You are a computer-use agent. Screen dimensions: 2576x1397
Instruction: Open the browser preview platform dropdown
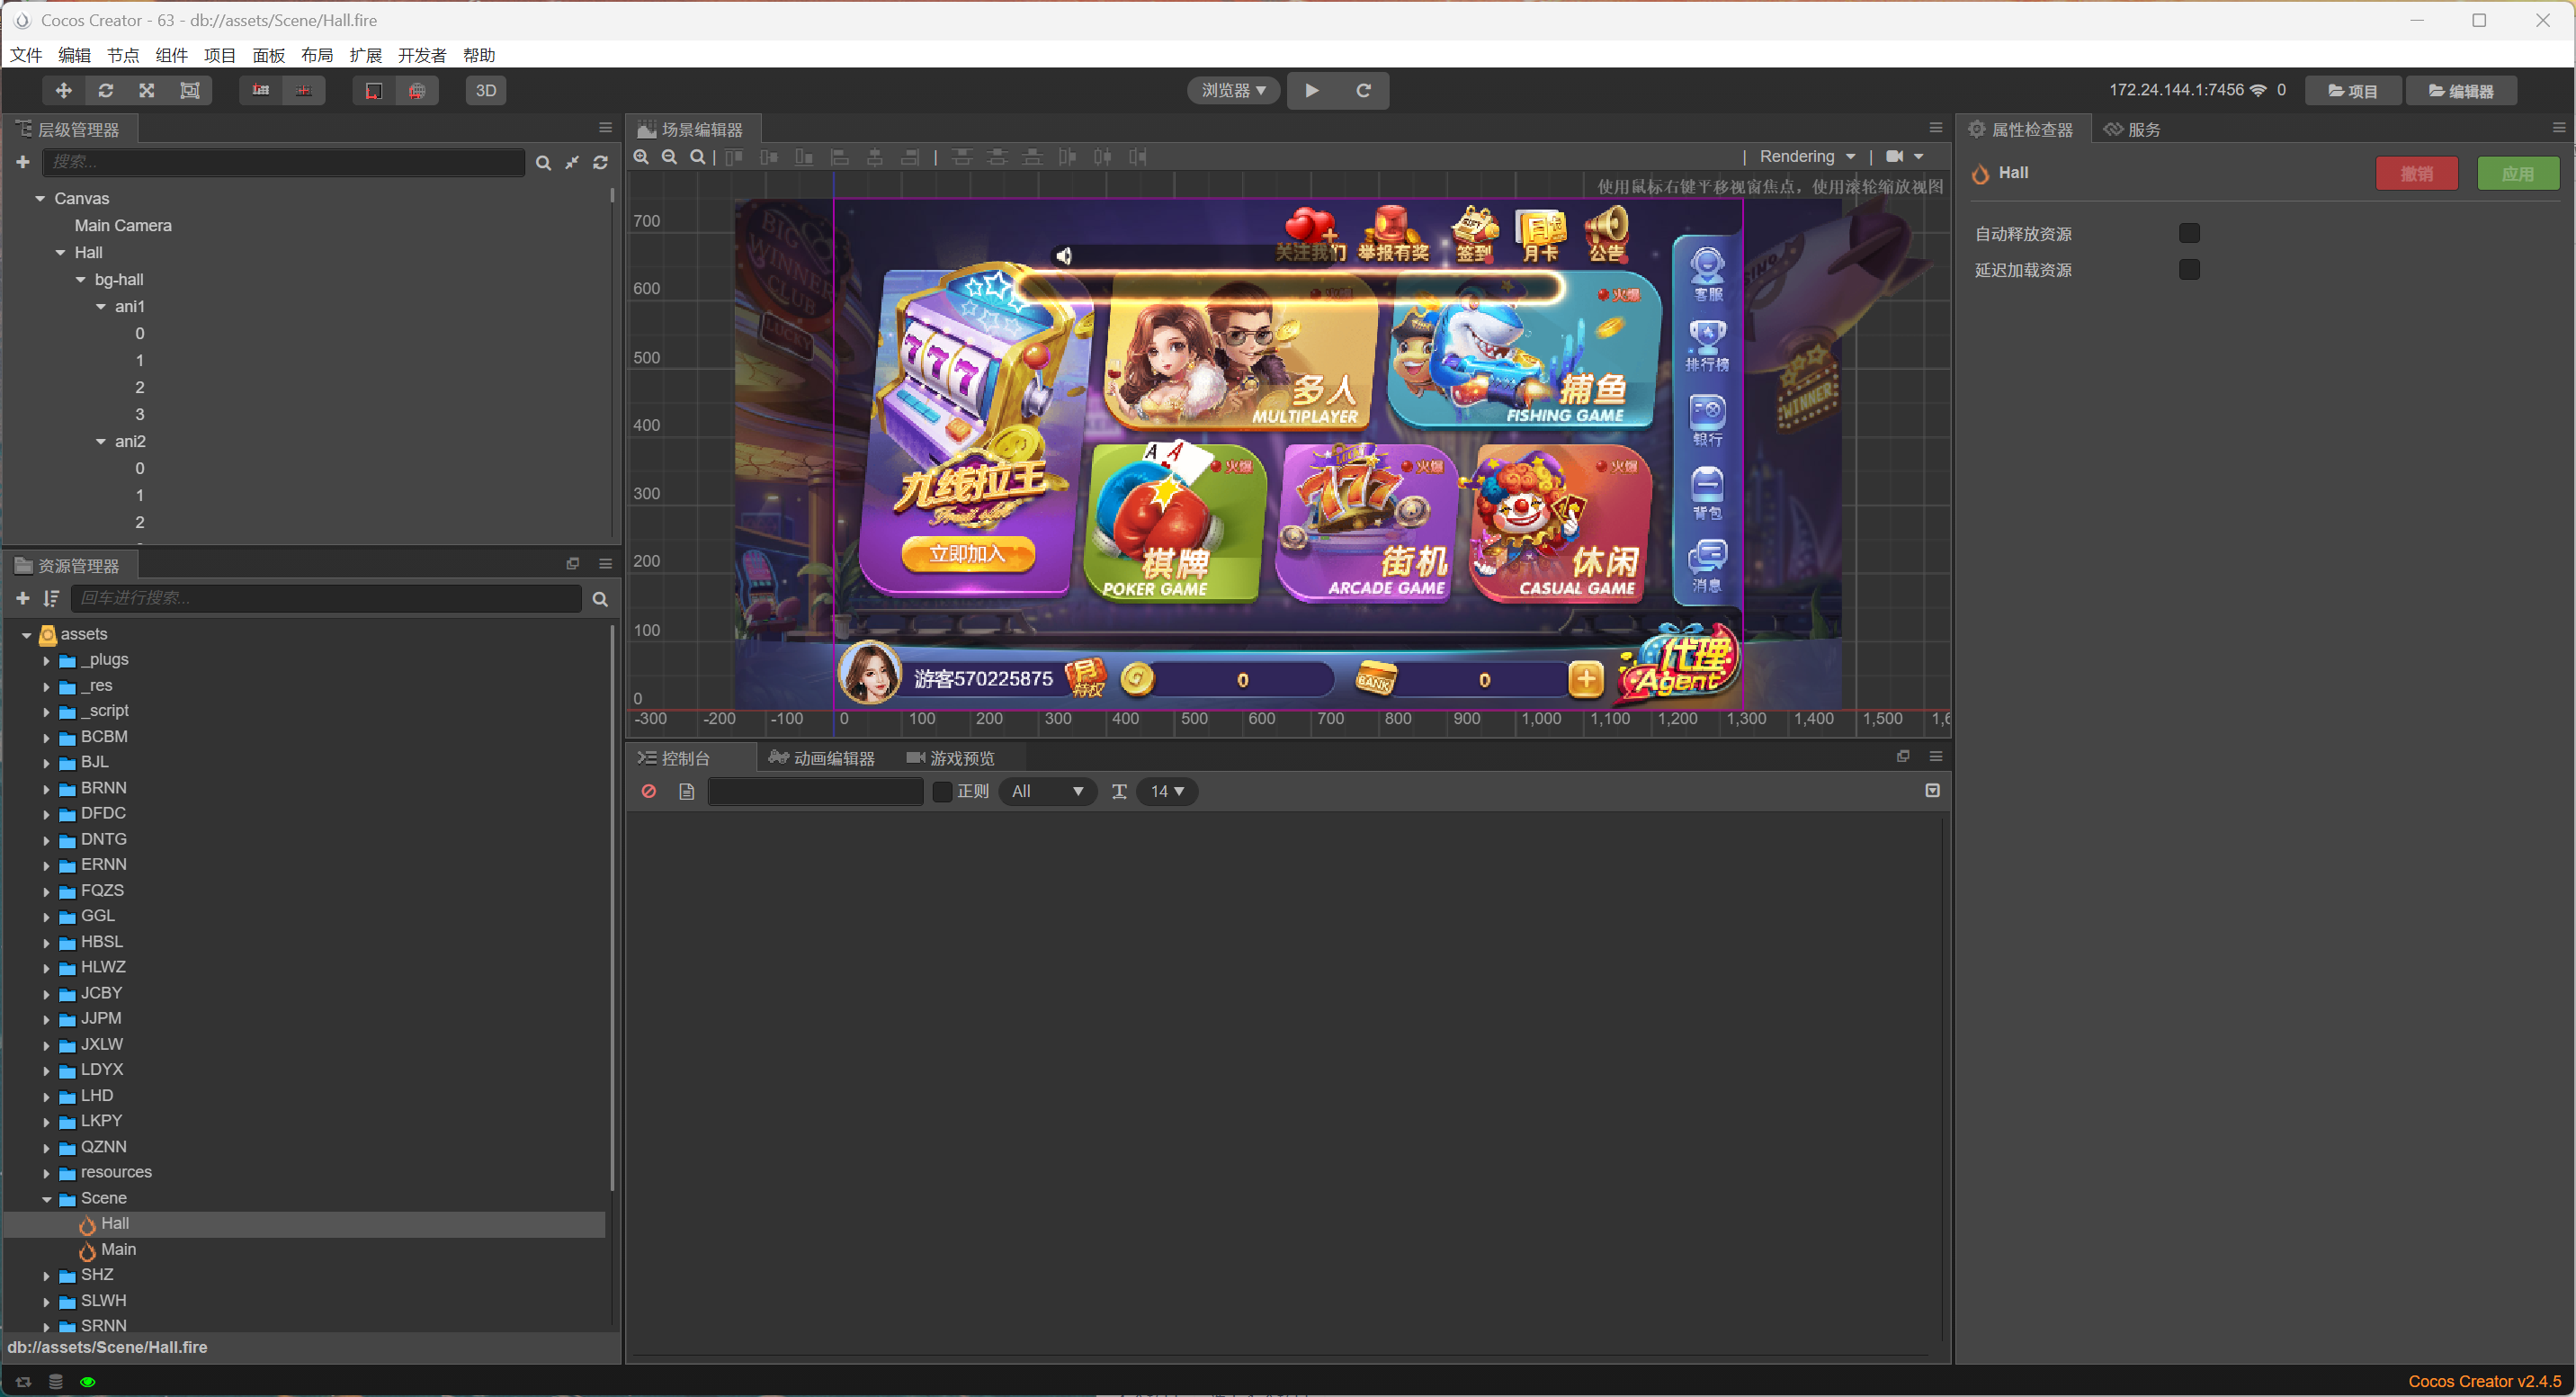tap(1233, 90)
